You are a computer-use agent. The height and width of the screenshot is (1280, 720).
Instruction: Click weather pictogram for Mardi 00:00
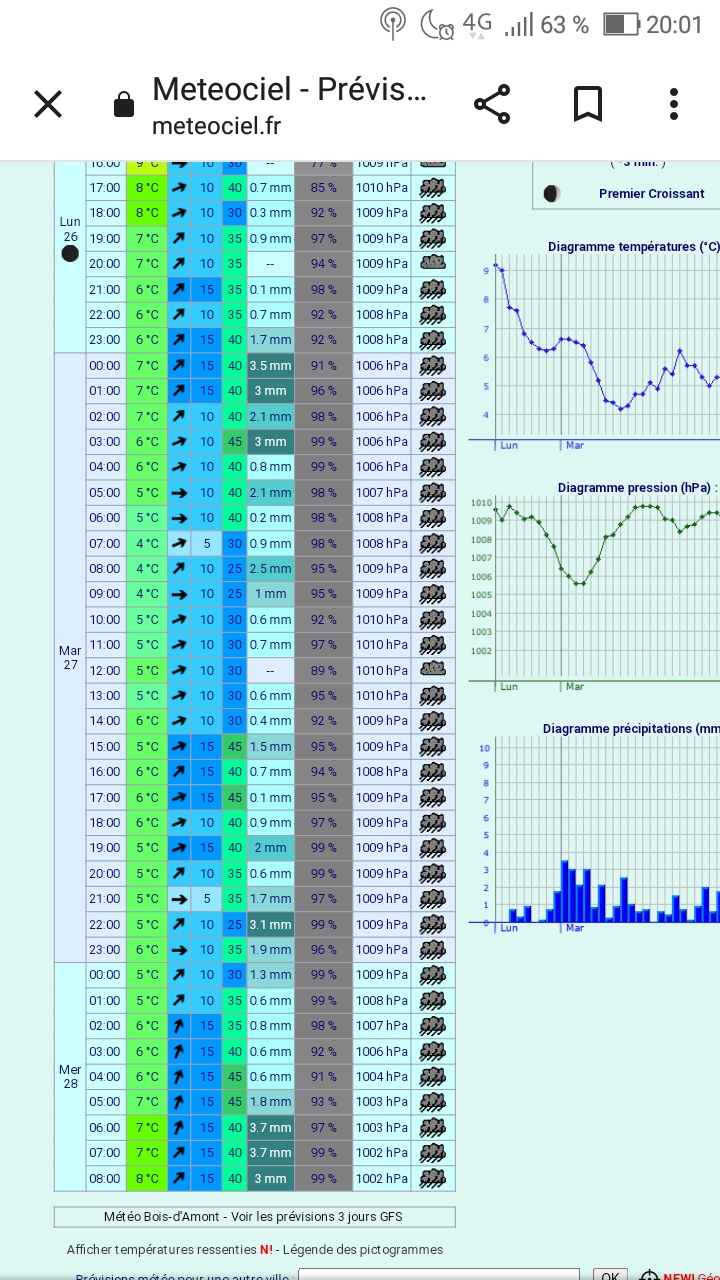(x=433, y=365)
